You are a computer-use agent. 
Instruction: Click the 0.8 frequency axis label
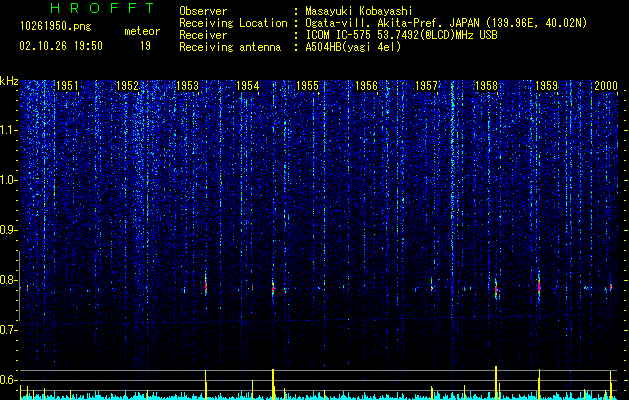8,280
